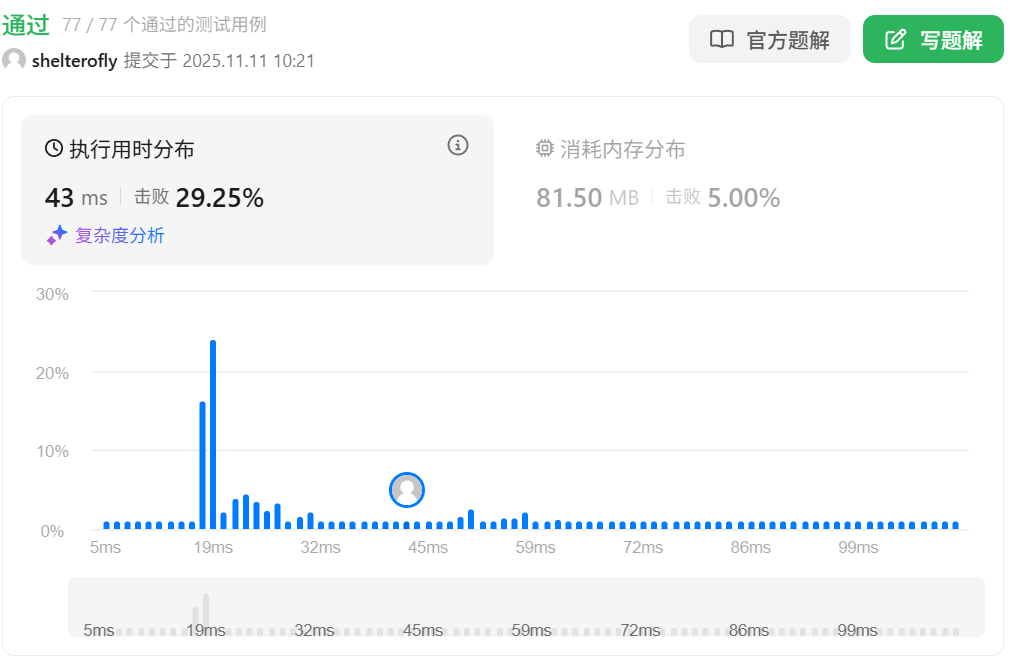Click the clock icon beside 执行用时分布

point(54,149)
